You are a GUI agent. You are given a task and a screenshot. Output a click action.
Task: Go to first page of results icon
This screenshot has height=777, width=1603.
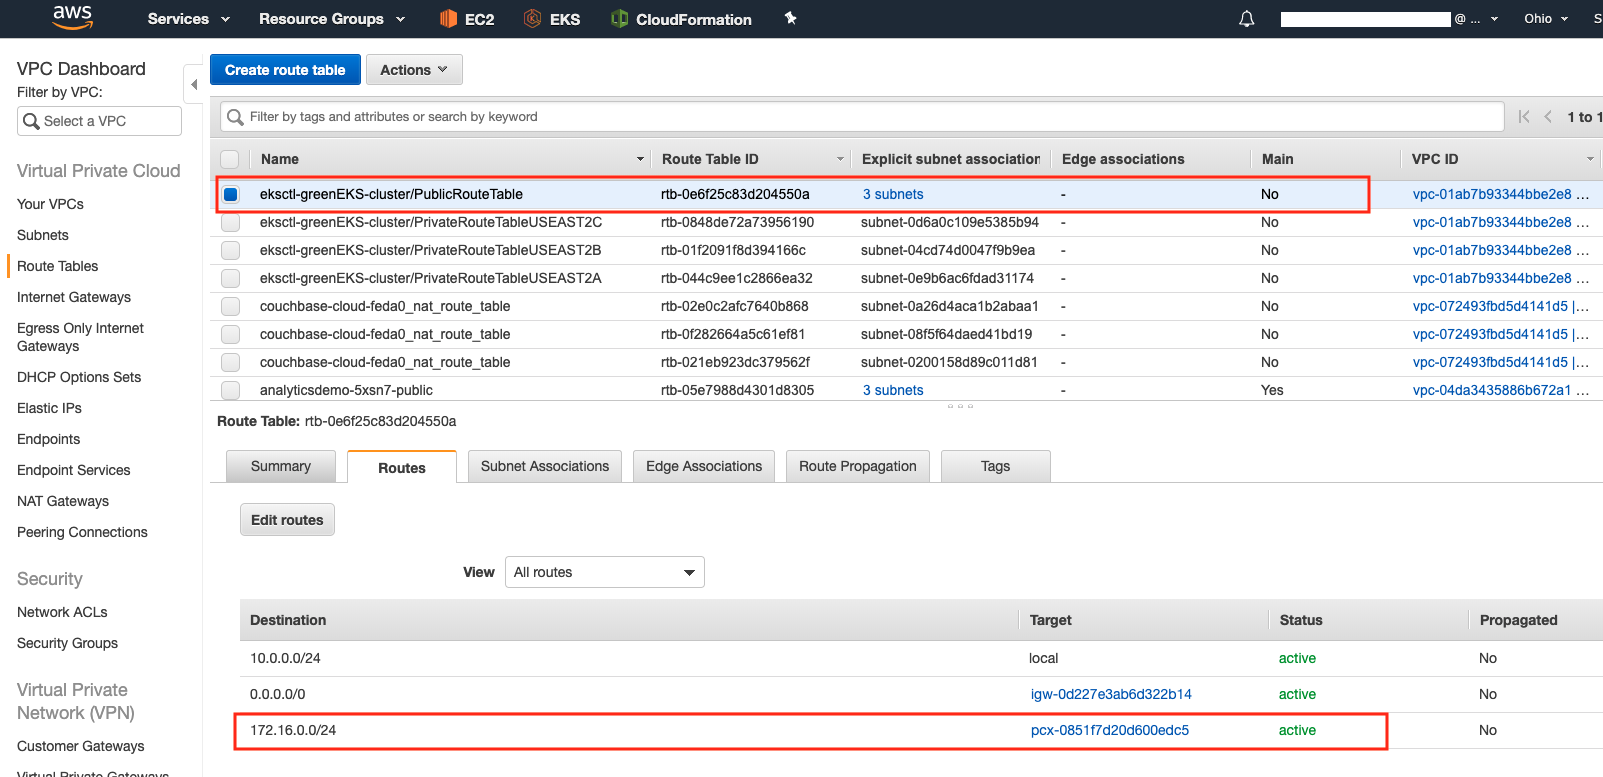coord(1523,117)
